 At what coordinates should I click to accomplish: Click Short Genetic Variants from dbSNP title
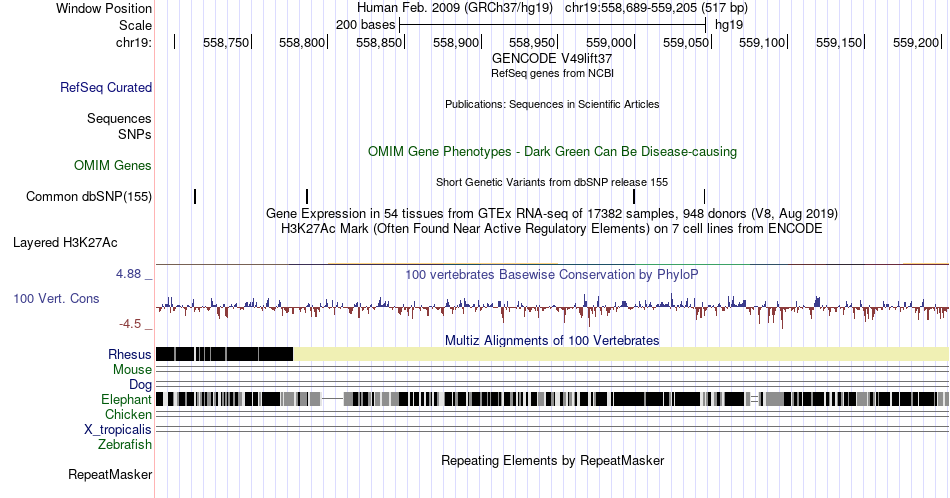pos(552,182)
